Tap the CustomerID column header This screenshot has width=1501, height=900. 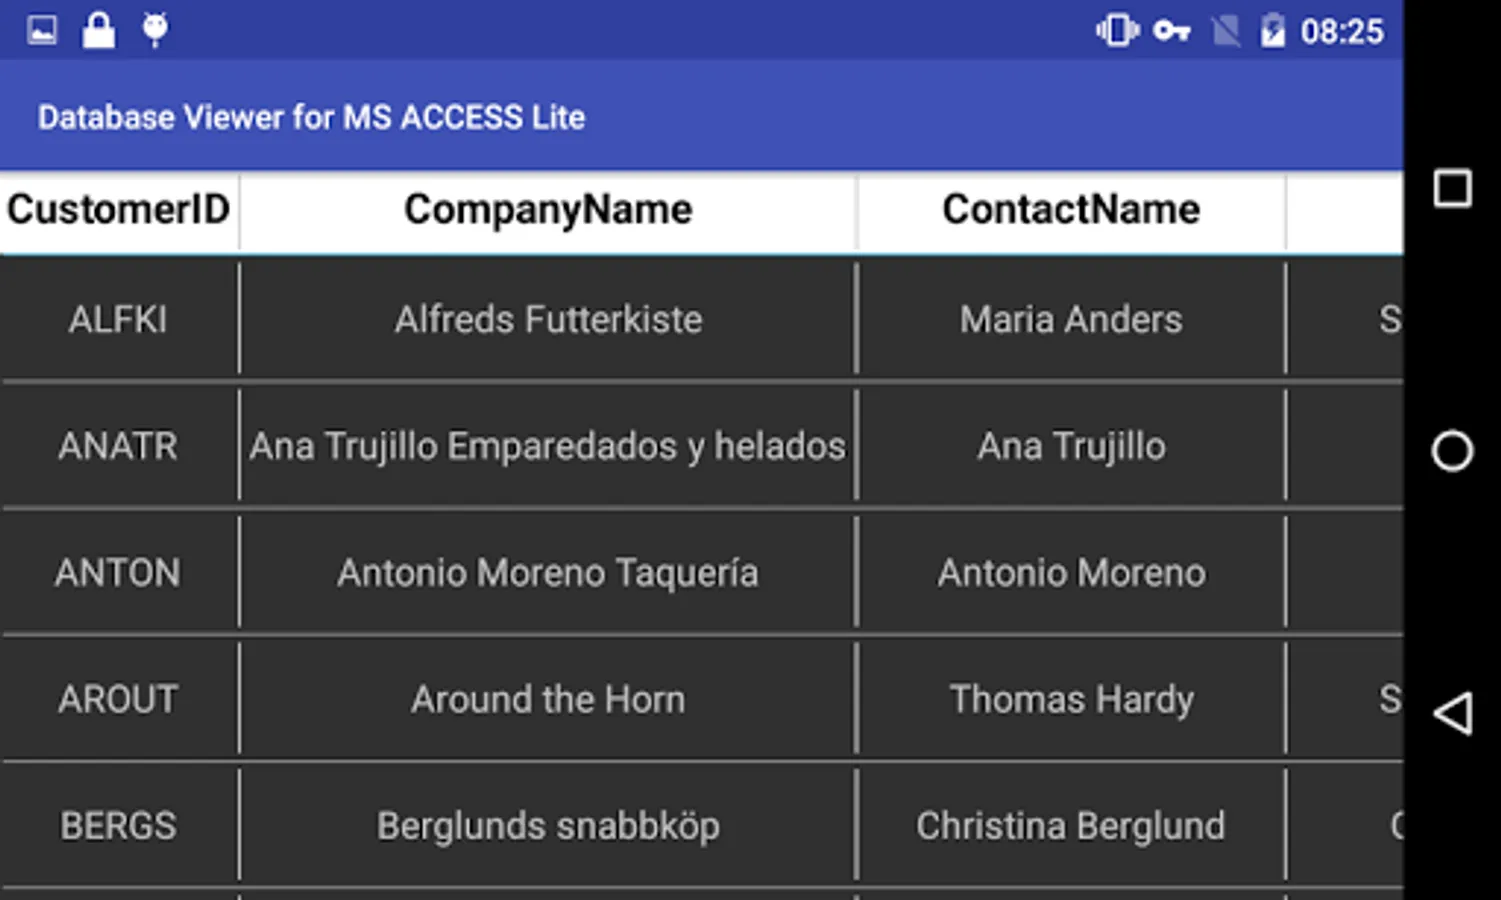point(119,210)
